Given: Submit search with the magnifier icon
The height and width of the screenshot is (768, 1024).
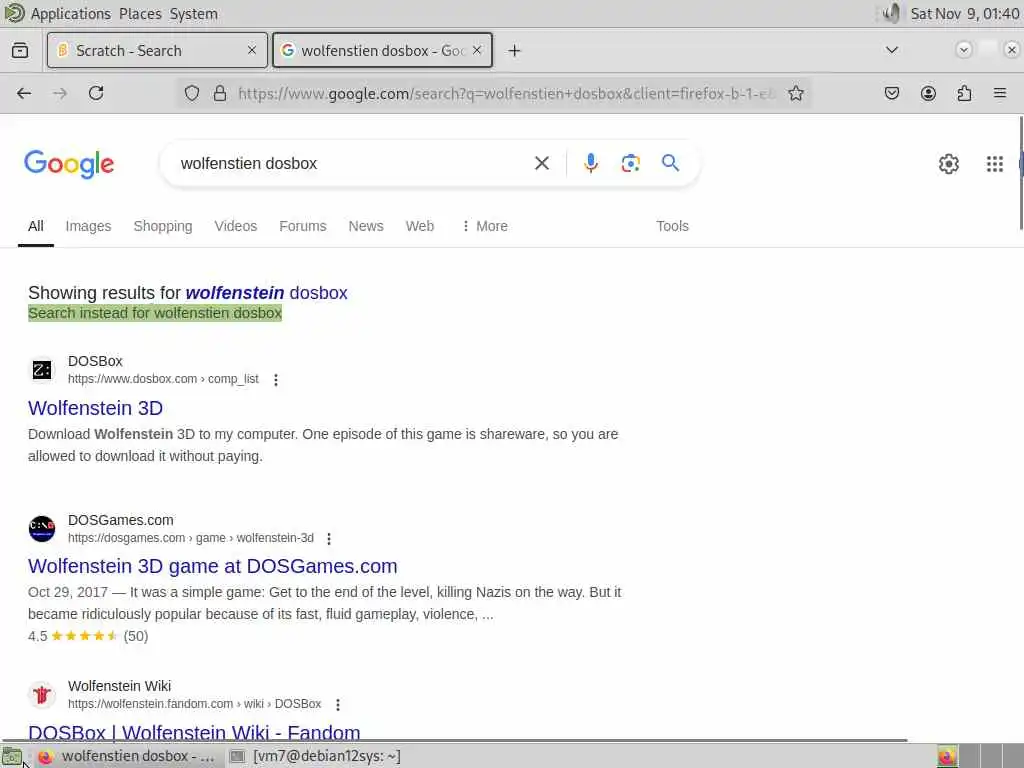Looking at the screenshot, I should pyautogui.click(x=671, y=163).
